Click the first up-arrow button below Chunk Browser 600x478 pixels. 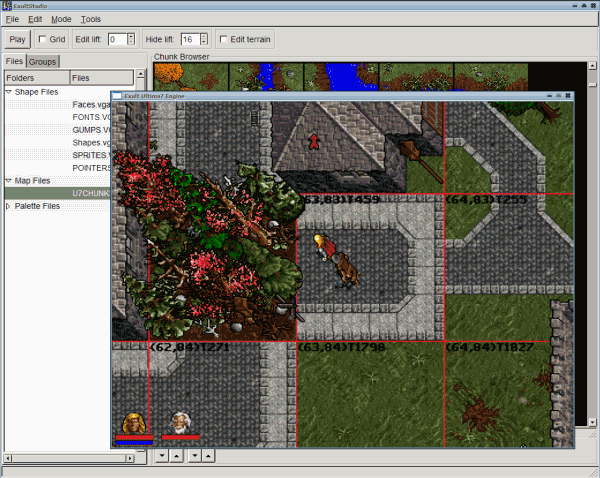click(176, 455)
